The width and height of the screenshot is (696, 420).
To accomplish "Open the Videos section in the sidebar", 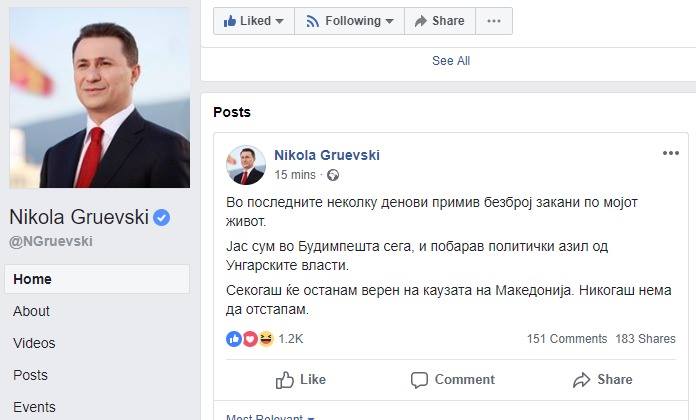I will (x=34, y=343).
